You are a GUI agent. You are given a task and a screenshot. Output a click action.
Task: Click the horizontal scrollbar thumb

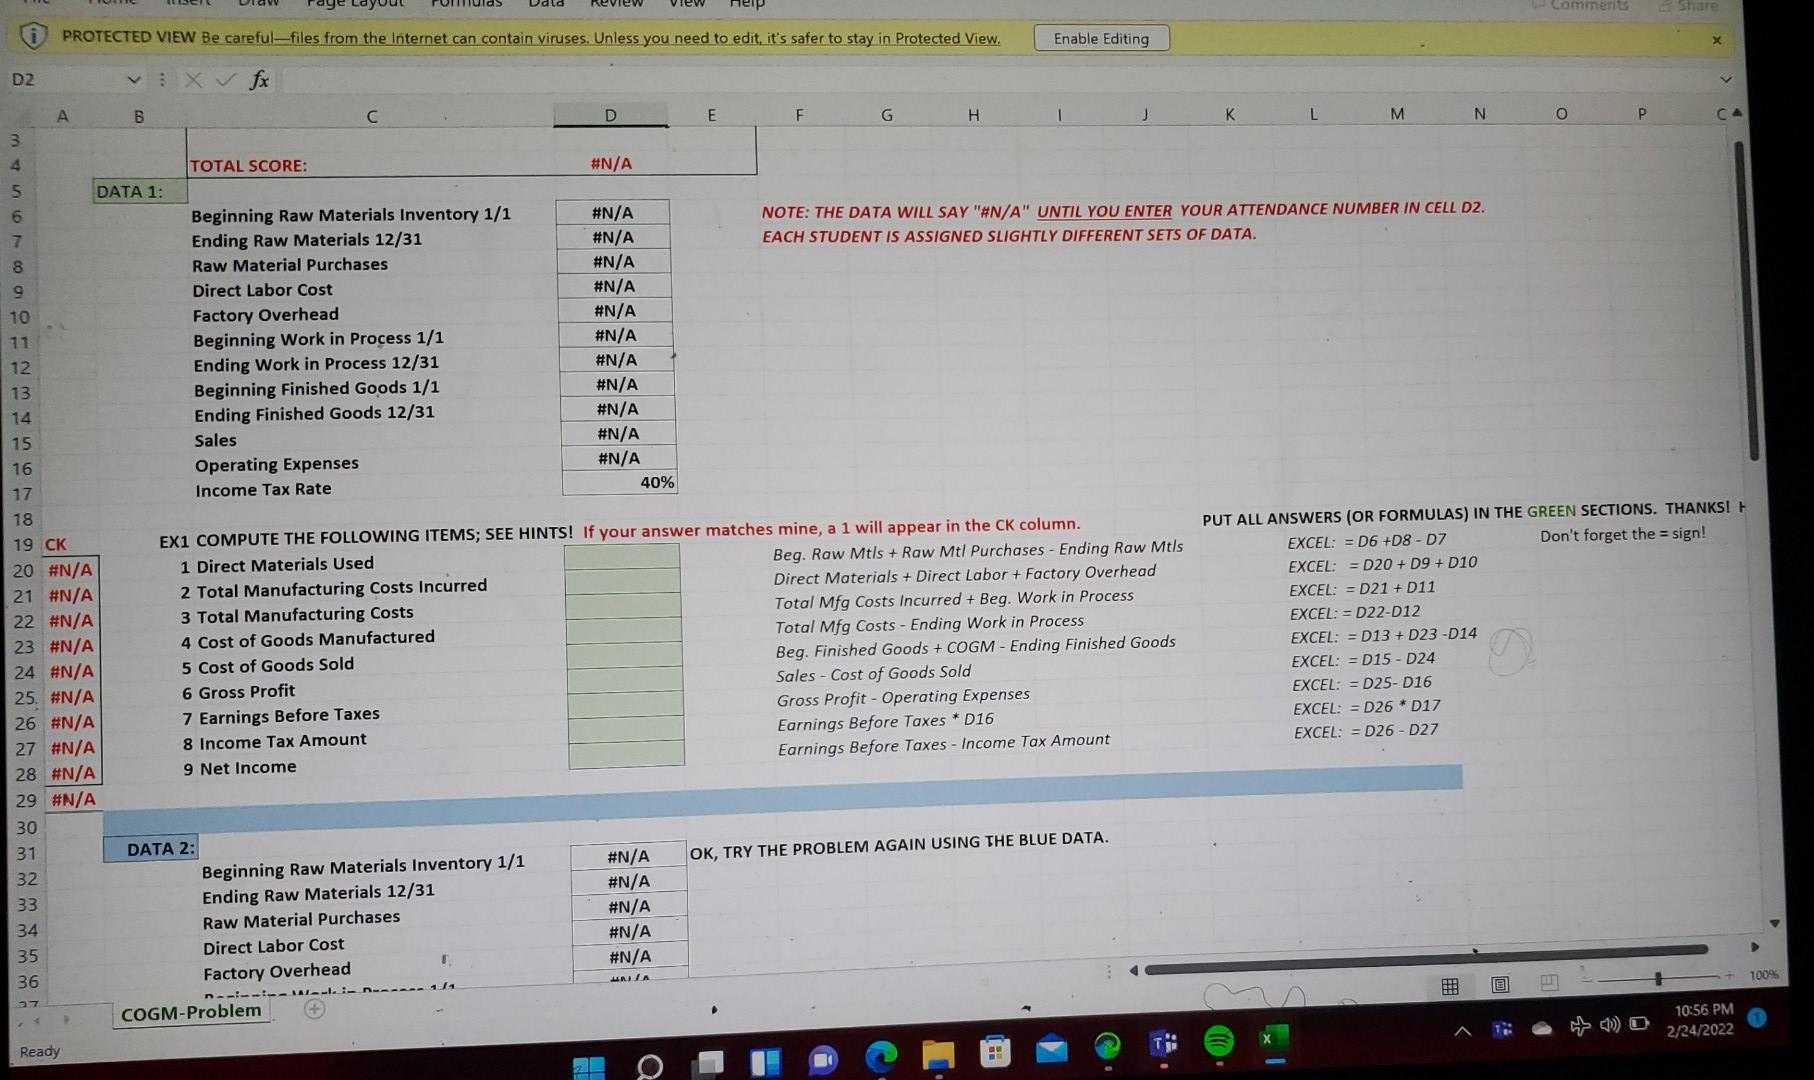click(x=1425, y=958)
